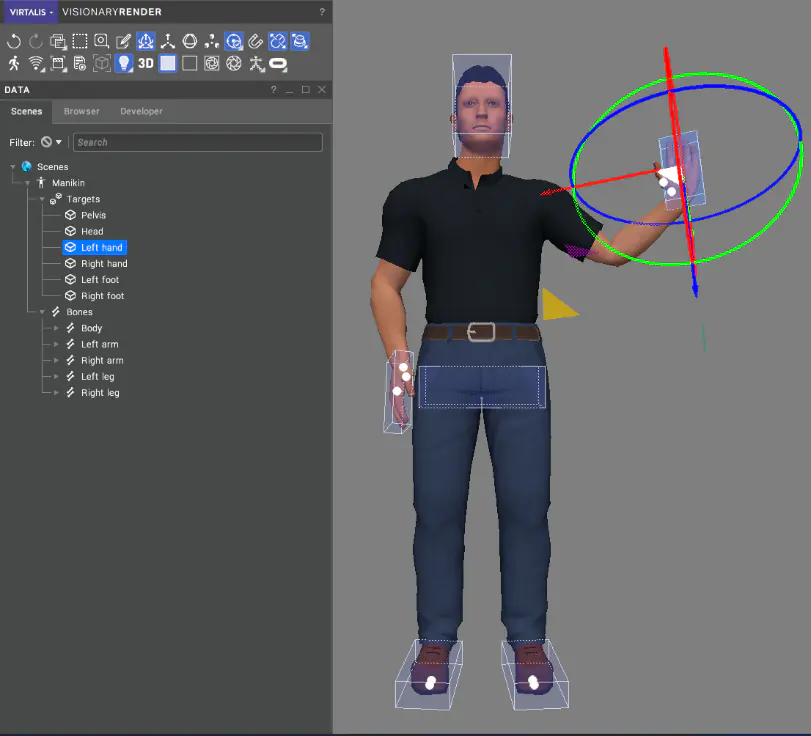Collapse the Bones group
811x736 pixels.
42,312
